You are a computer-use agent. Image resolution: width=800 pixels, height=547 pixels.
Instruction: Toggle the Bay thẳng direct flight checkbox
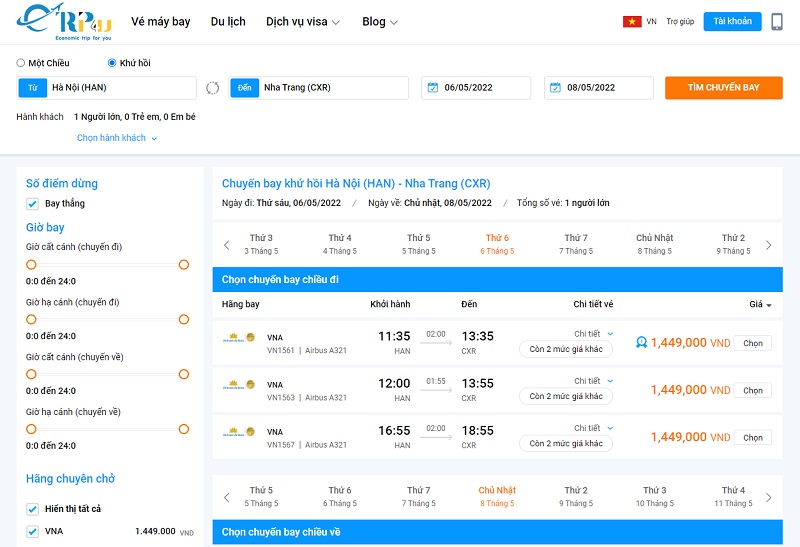[x=32, y=204]
